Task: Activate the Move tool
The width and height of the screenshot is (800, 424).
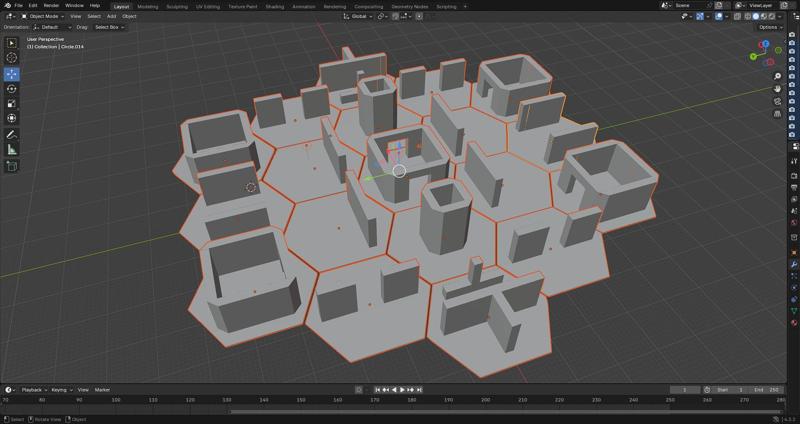Action: tap(11, 74)
